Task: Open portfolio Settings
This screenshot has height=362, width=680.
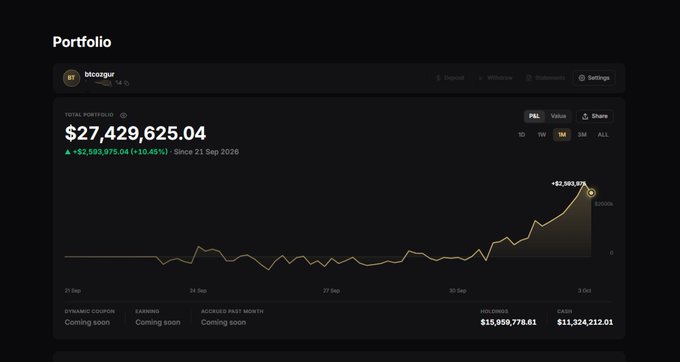Action: (594, 78)
